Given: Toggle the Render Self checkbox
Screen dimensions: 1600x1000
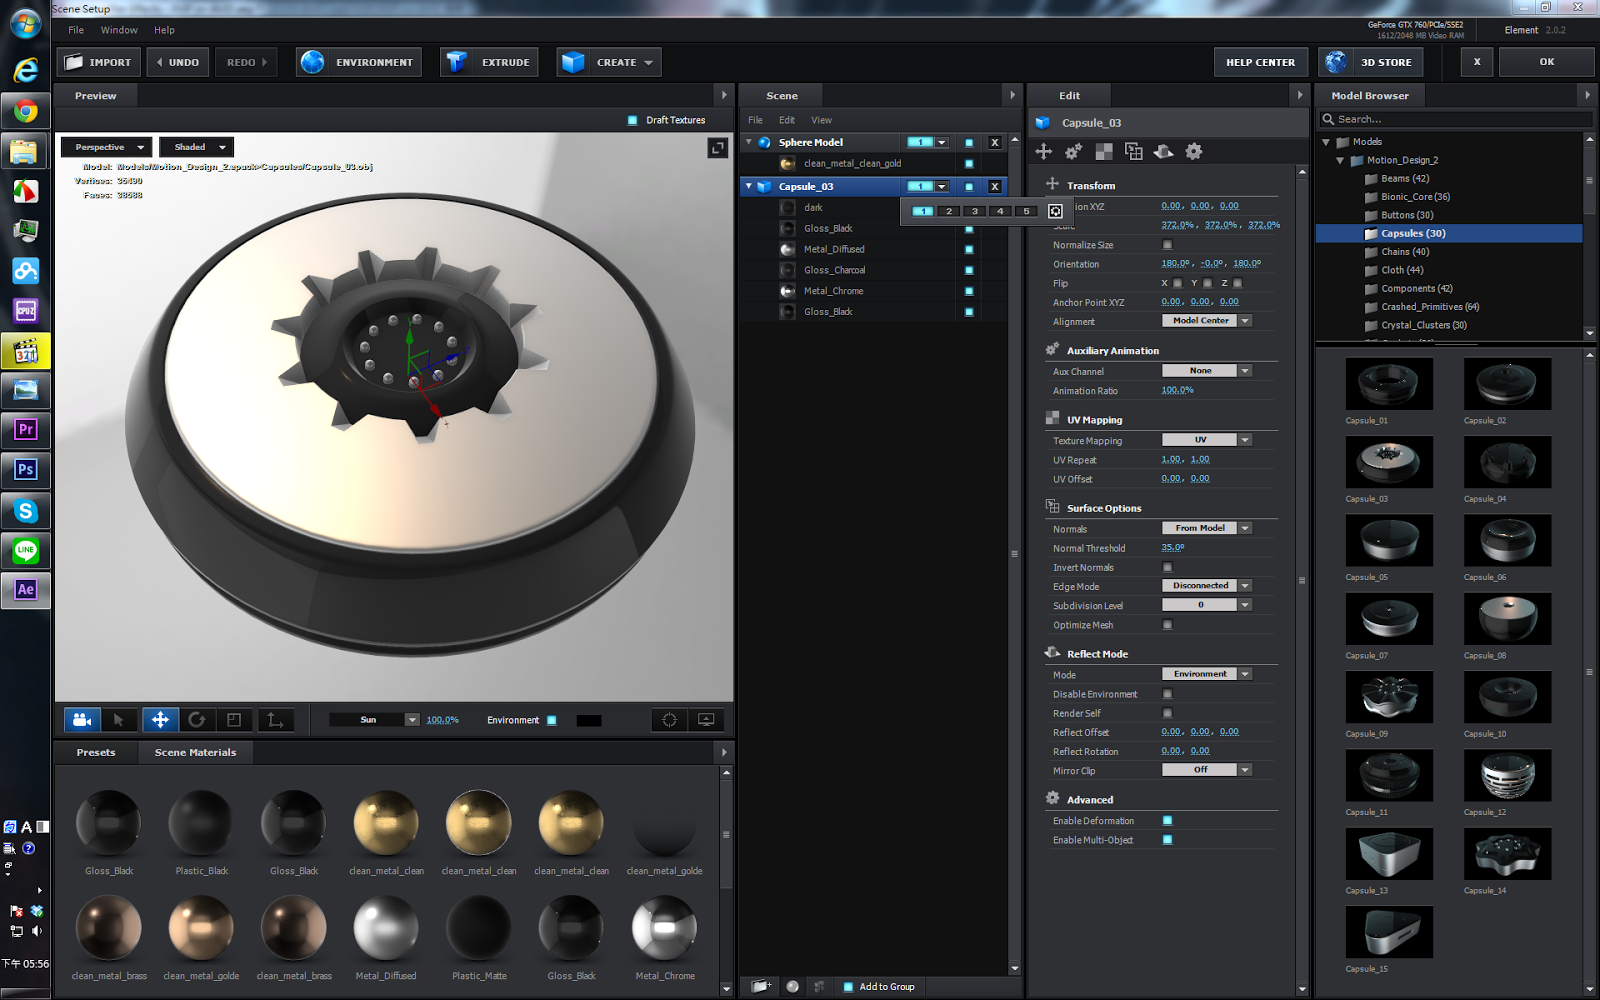Looking at the screenshot, I should [1167, 713].
